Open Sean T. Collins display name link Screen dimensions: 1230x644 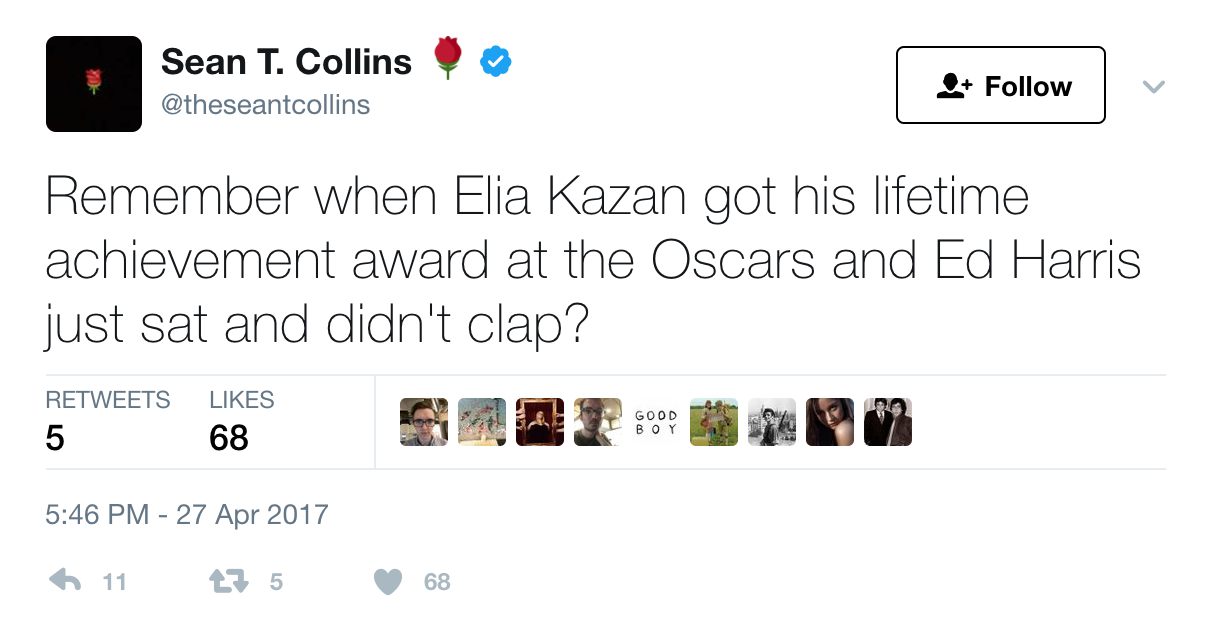pos(286,62)
